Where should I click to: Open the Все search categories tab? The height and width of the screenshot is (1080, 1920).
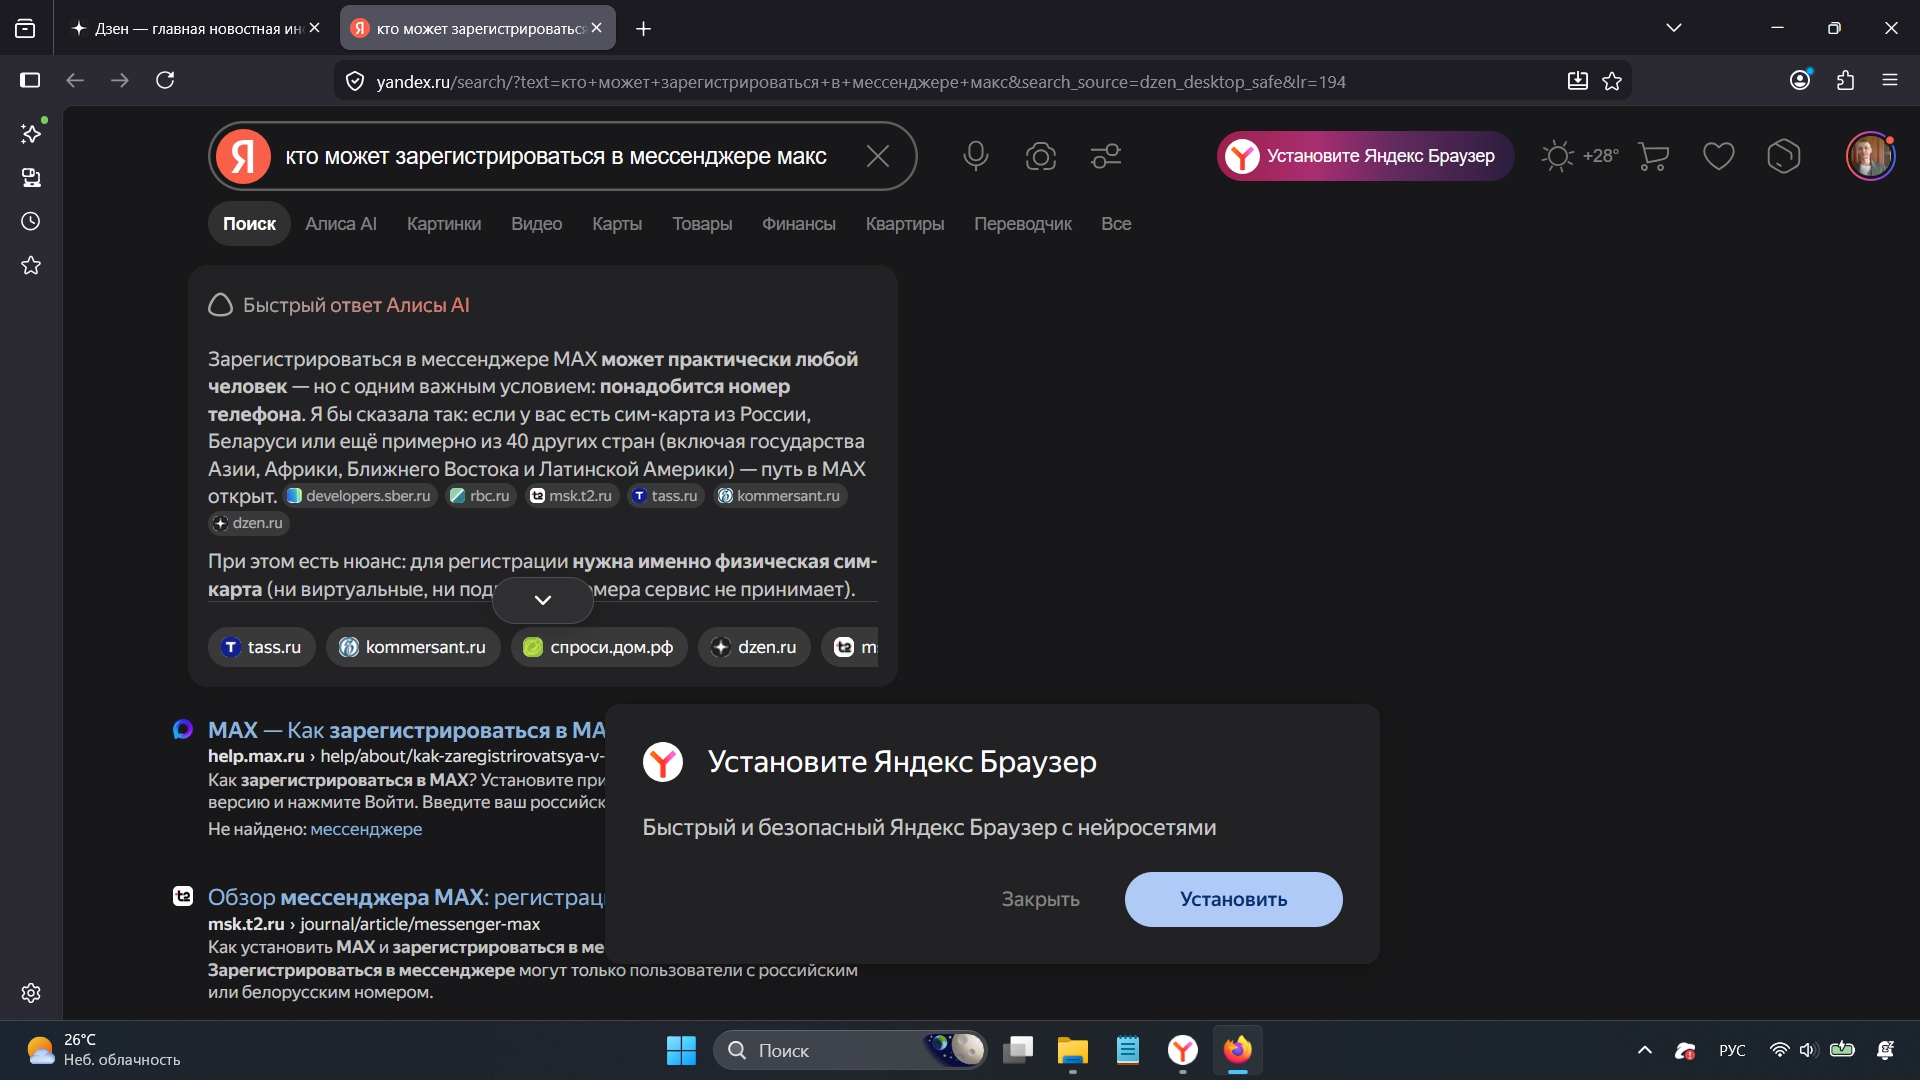coord(1116,224)
